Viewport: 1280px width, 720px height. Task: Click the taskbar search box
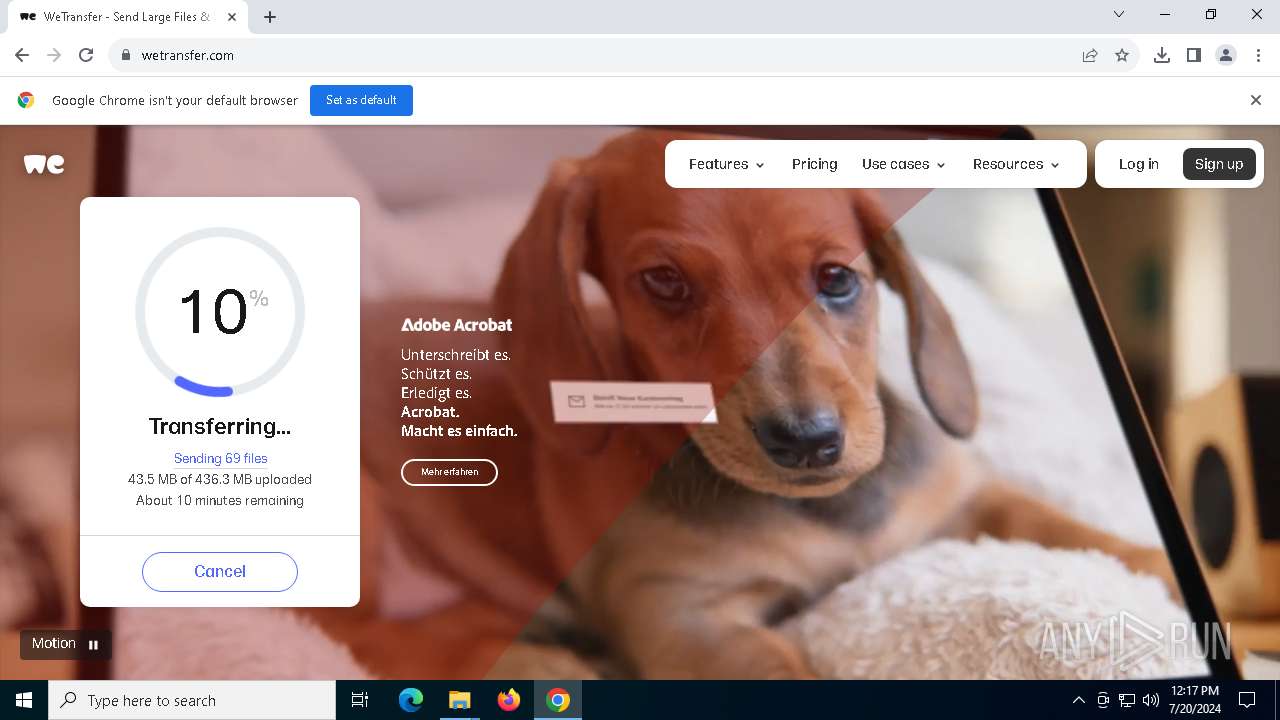(x=192, y=700)
